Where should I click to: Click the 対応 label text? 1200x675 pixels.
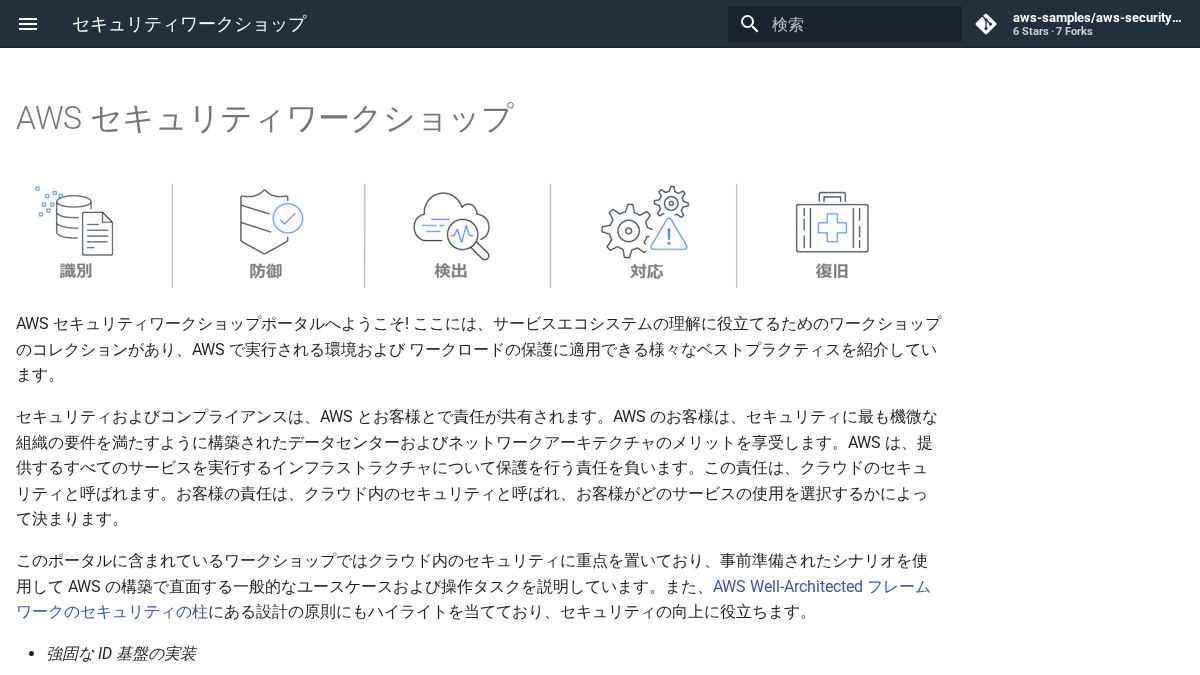[x=647, y=271]
